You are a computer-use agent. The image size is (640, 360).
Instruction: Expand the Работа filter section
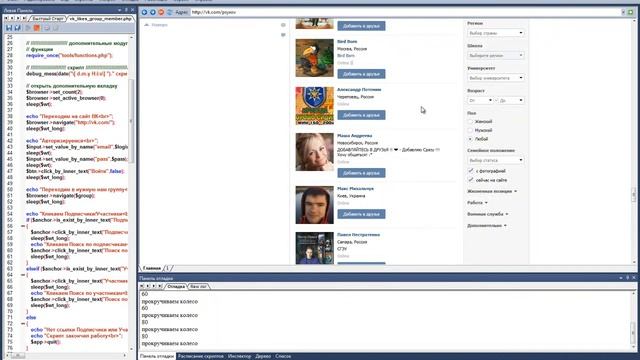point(477,202)
